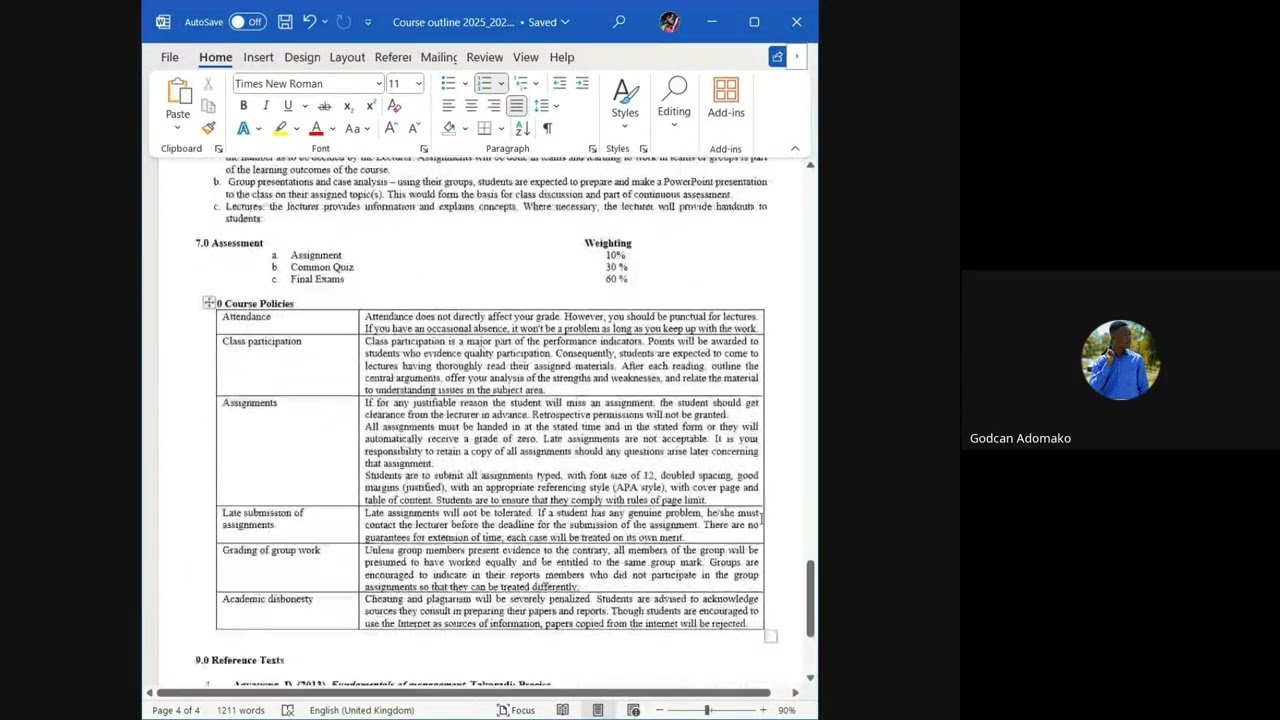Adjust the zoom slider
The width and height of the screenshot is (1280, 720).
707,710
